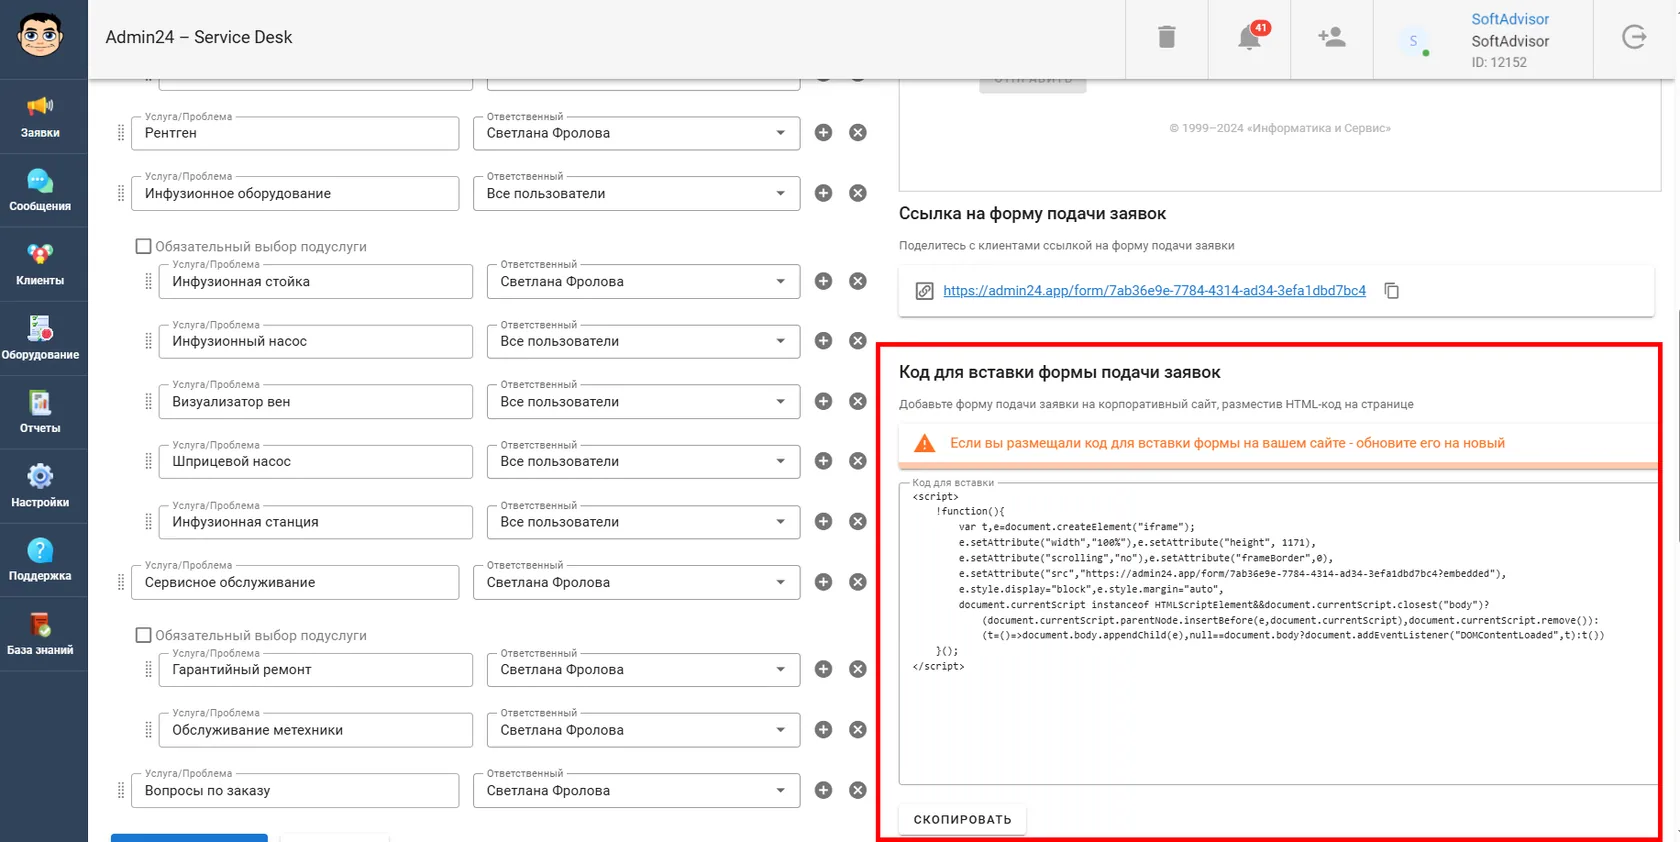
Task: Edit the Инфузионный насос service field
Action: pos(315,341)
